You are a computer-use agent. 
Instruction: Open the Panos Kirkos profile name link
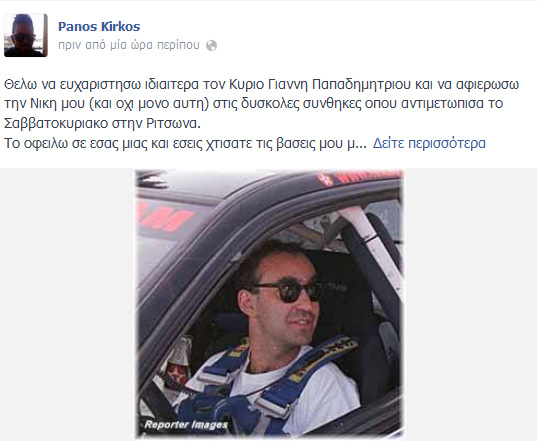point(99,26)
